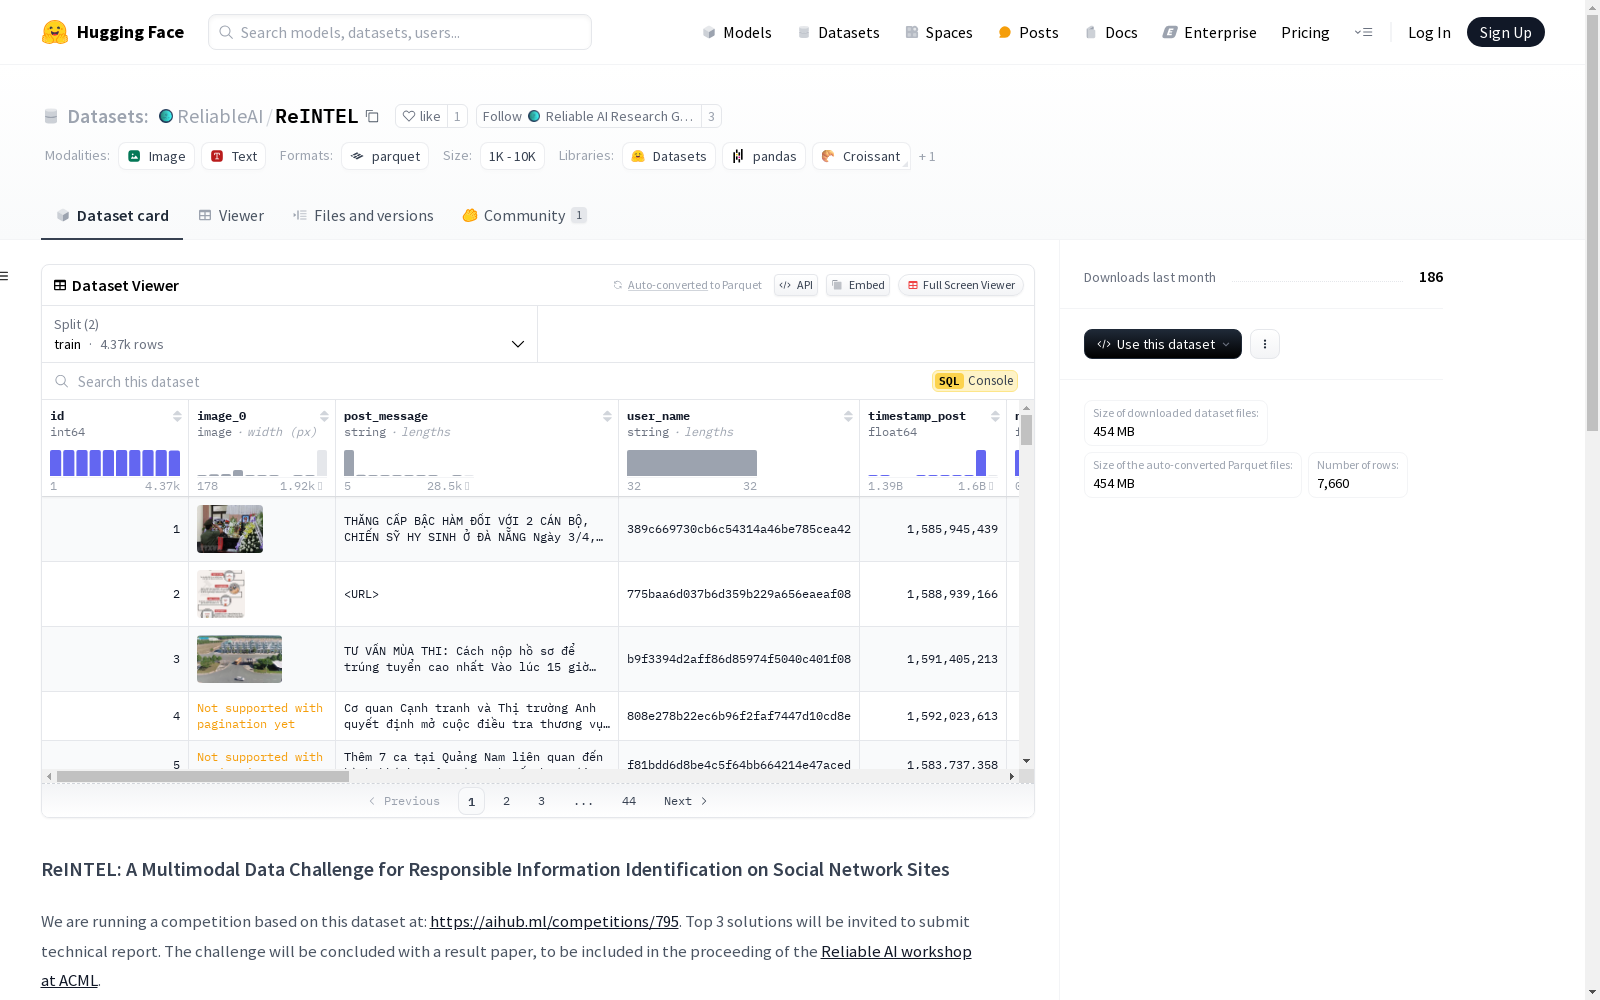
Task: Like the ReINTEL dataset
Action: click(x=421, y=116)
